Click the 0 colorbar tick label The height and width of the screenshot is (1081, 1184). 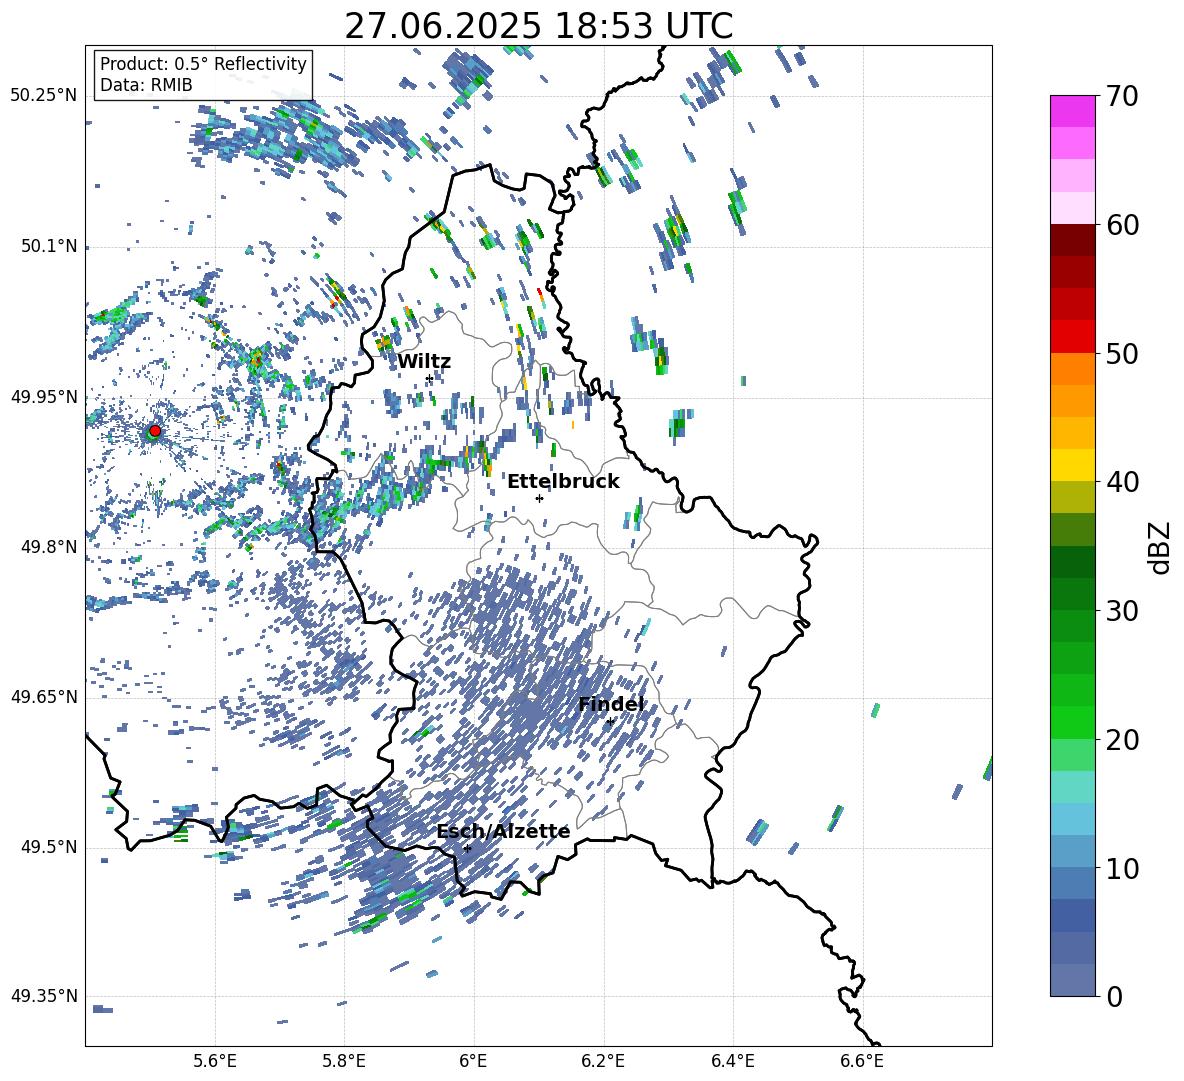(x=1115, y=997)
